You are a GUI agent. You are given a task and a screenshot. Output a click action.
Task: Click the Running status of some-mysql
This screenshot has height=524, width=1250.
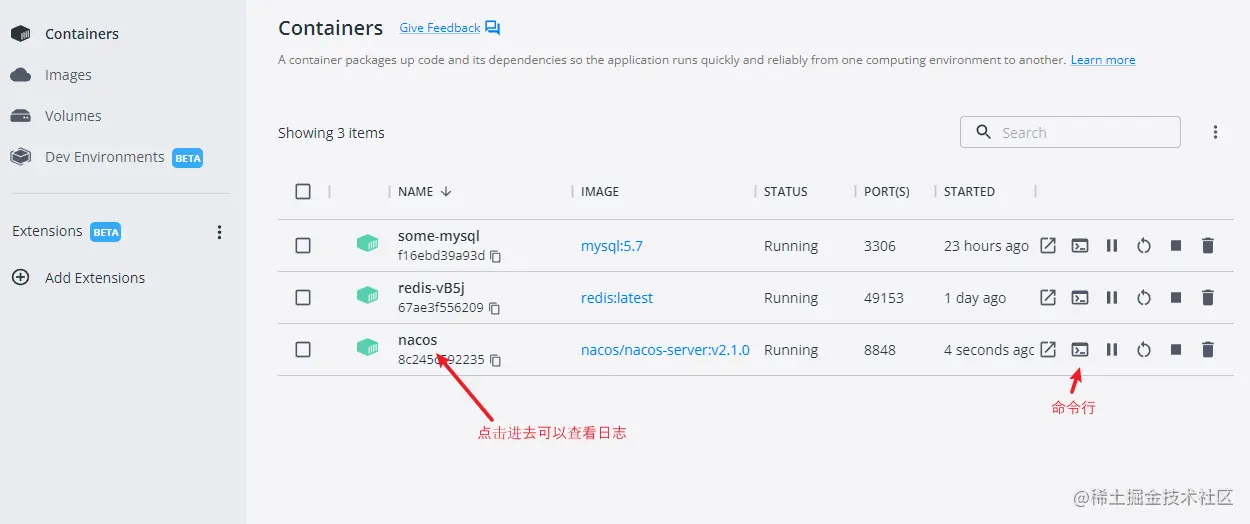(791, 246)
